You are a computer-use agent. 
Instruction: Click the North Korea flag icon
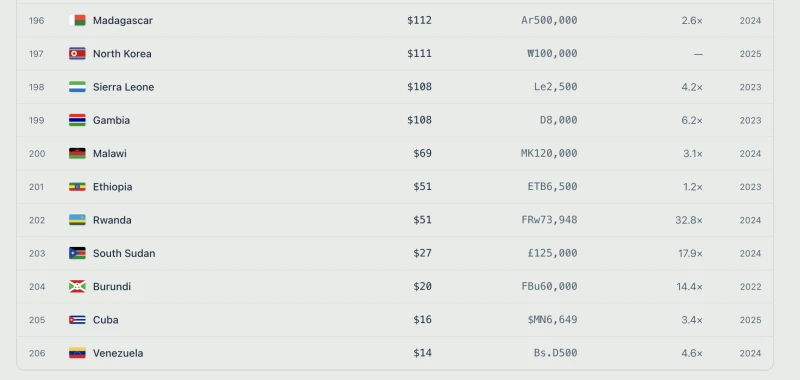(78, 54)
